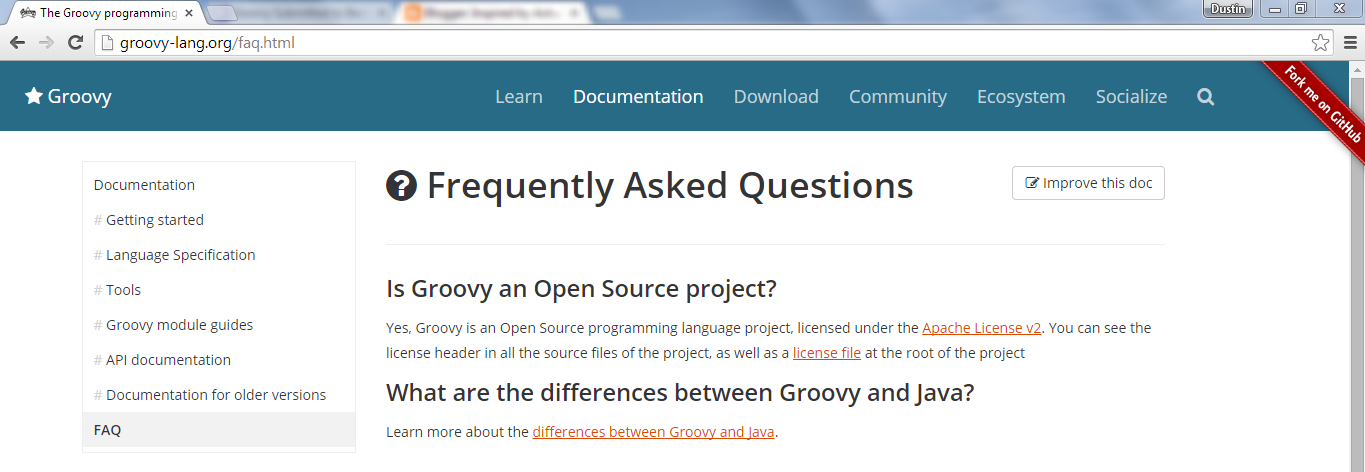Viewport: 1365px width, 472px height.
Task: Bookmark this page with the star icon
Action: pos(1320,43)
